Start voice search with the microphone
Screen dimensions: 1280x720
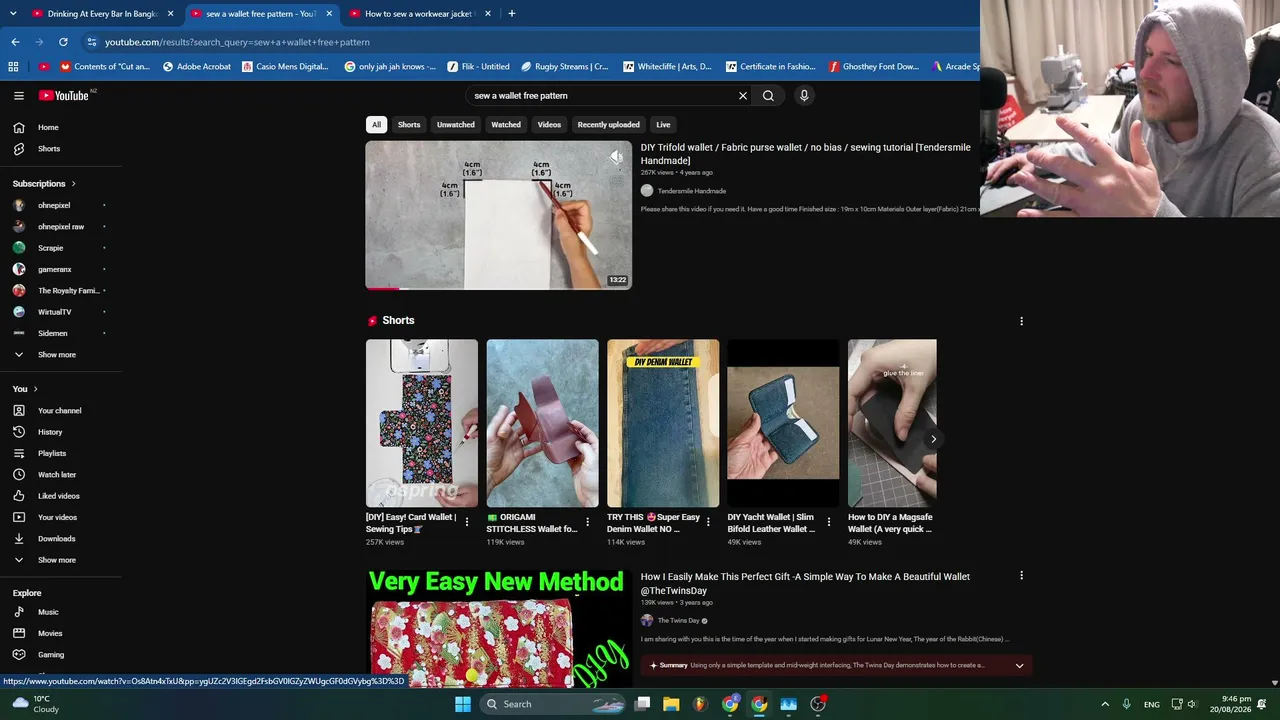(804, 96)
